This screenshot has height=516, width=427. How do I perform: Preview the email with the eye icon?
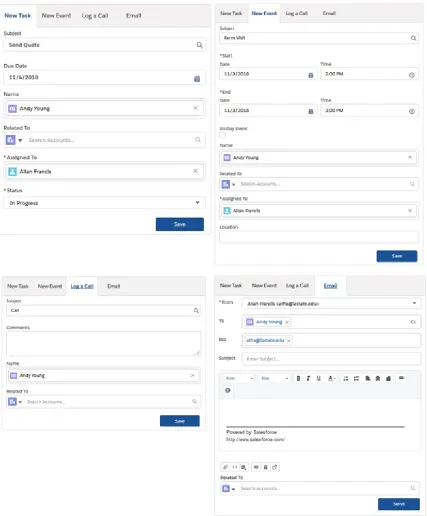click(x=256, y=467)
